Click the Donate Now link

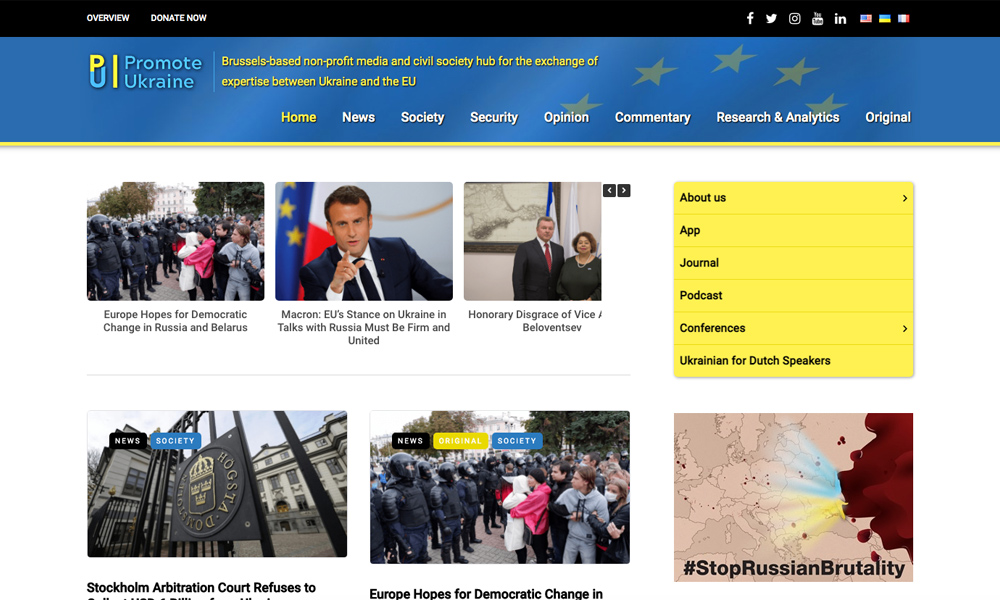click(178, 18)
